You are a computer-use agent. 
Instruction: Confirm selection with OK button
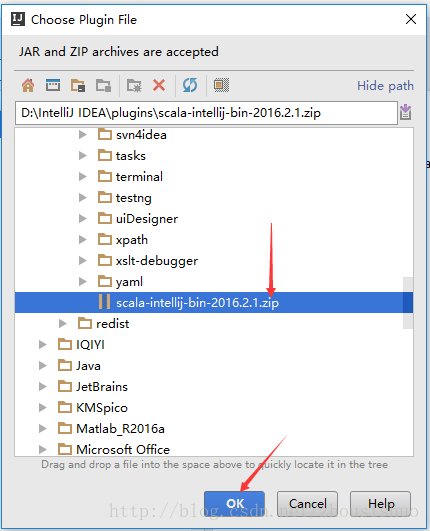pyautogui.click(x=234, y=504)
